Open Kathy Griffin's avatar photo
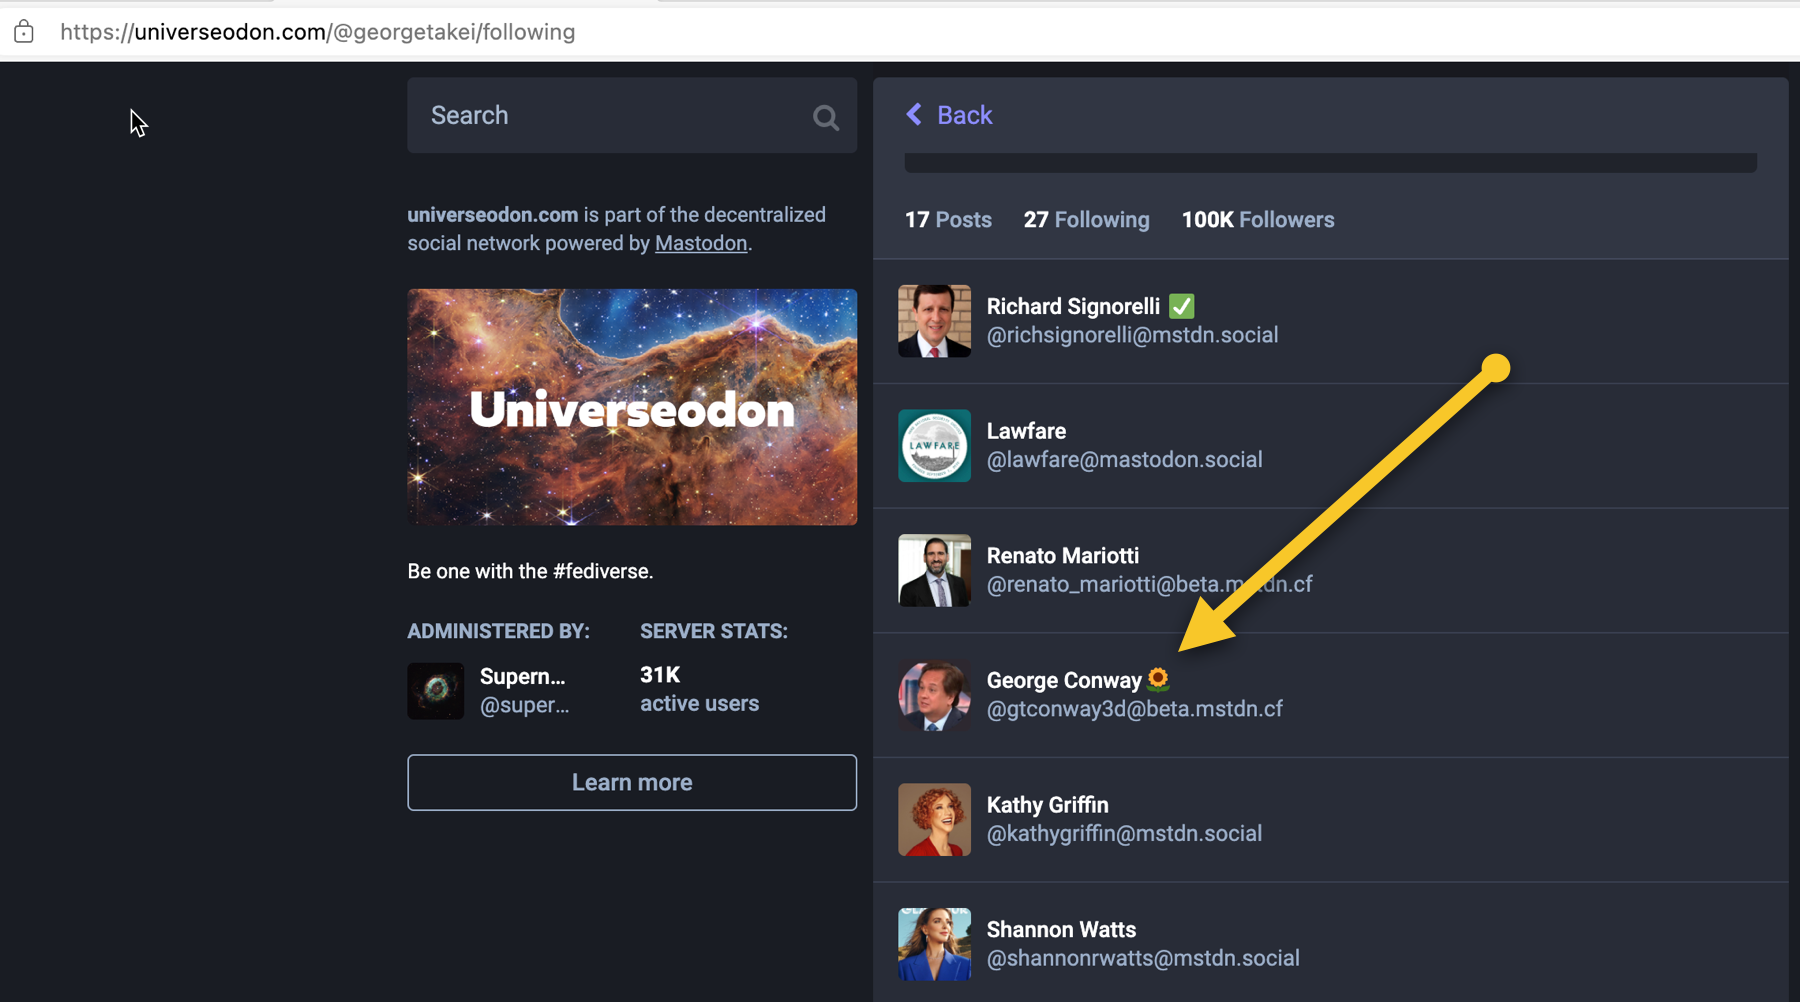 point(934,820)
